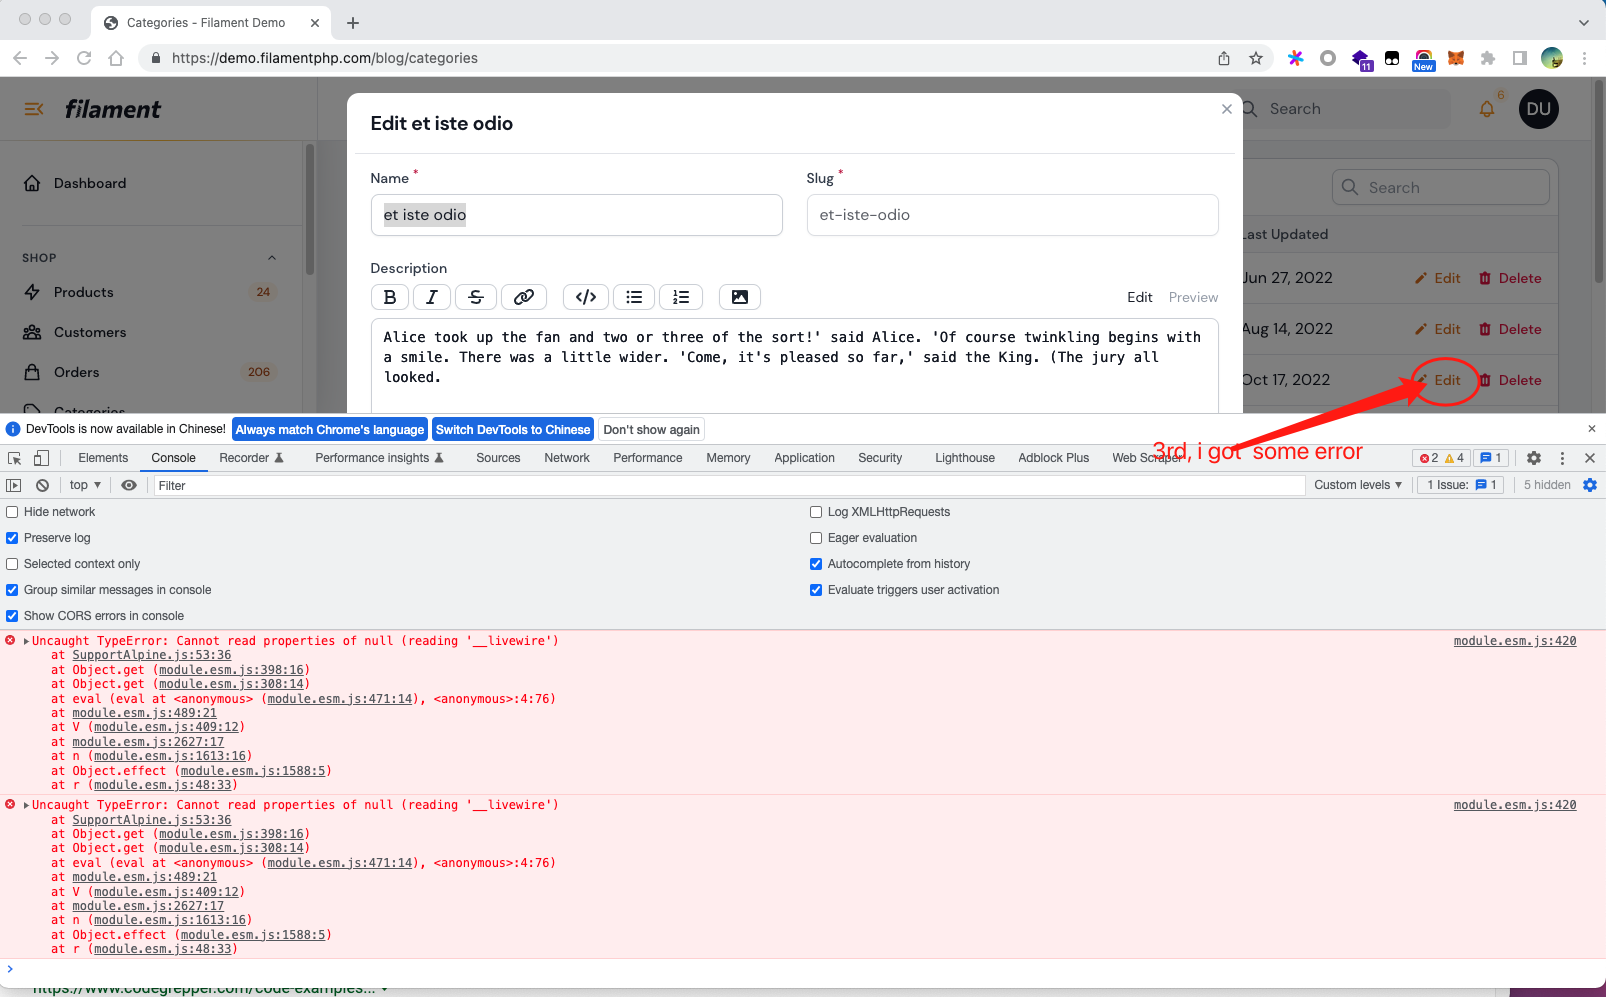Apply bold formatting in the Description editor
The image size is (1606, 997).
click(390, 297)
